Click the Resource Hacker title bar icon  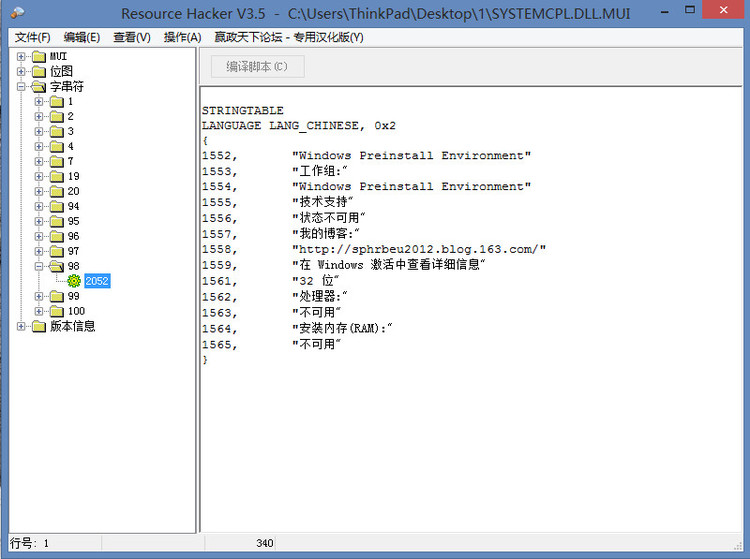coord(18,13)
